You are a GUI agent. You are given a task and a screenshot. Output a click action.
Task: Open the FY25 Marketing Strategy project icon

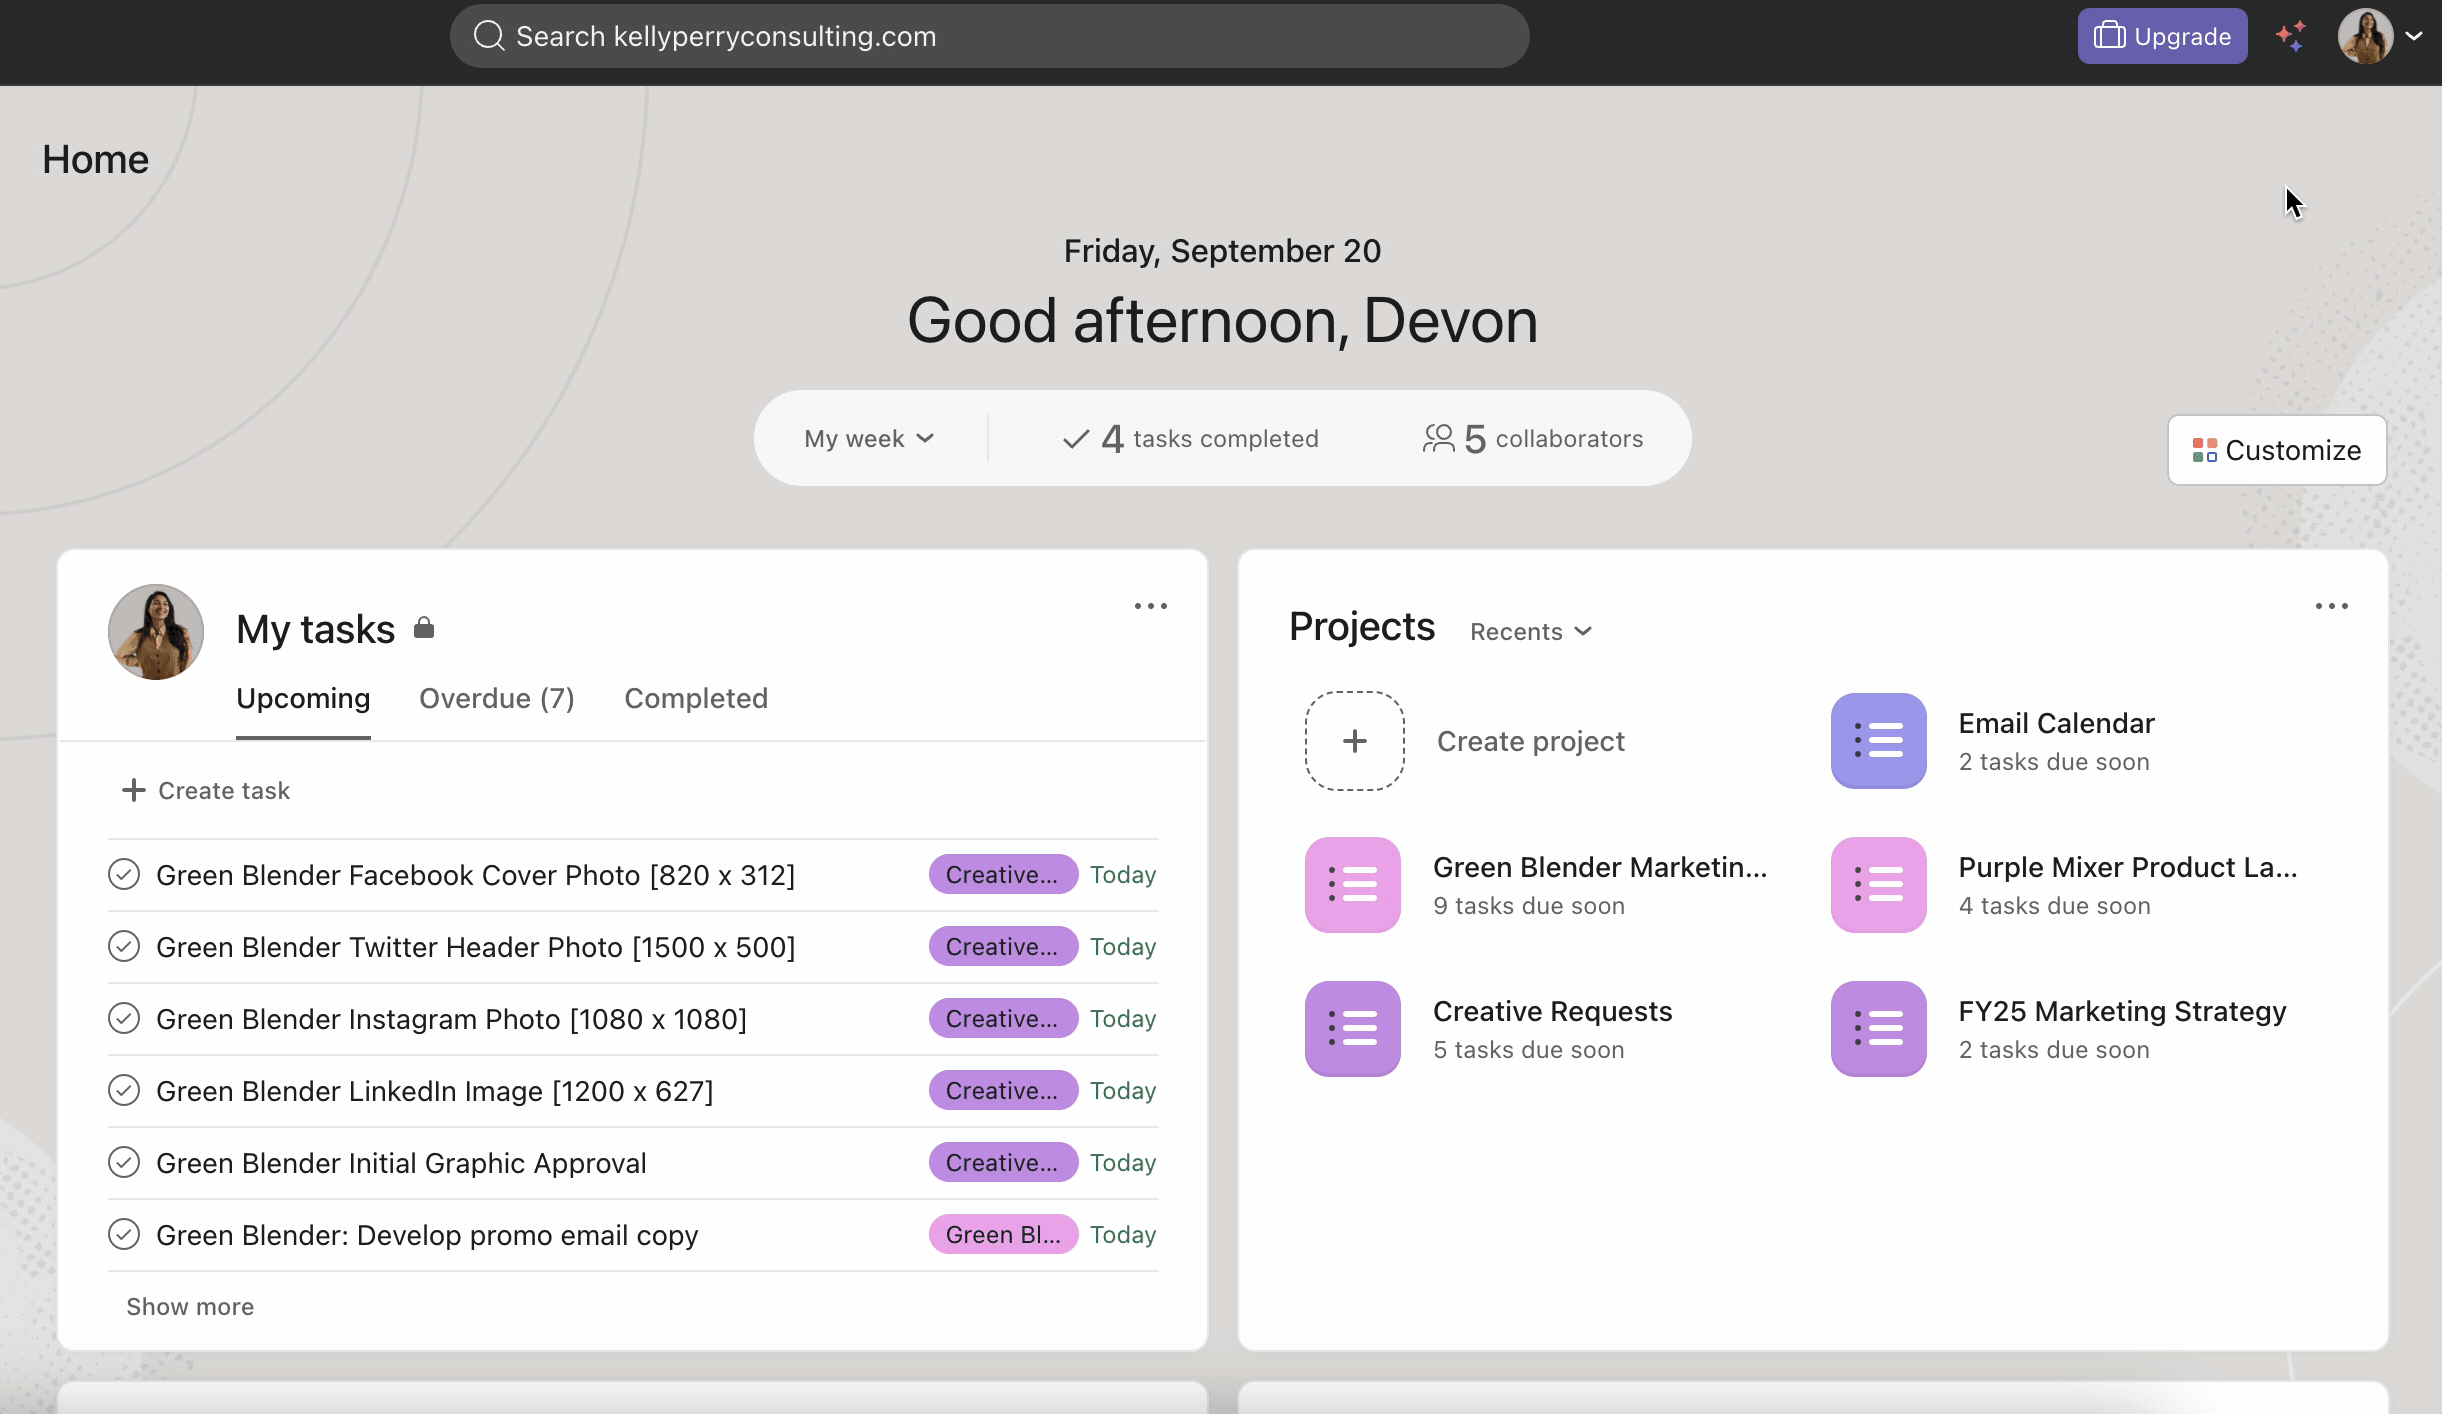tap(1878, 1029)
